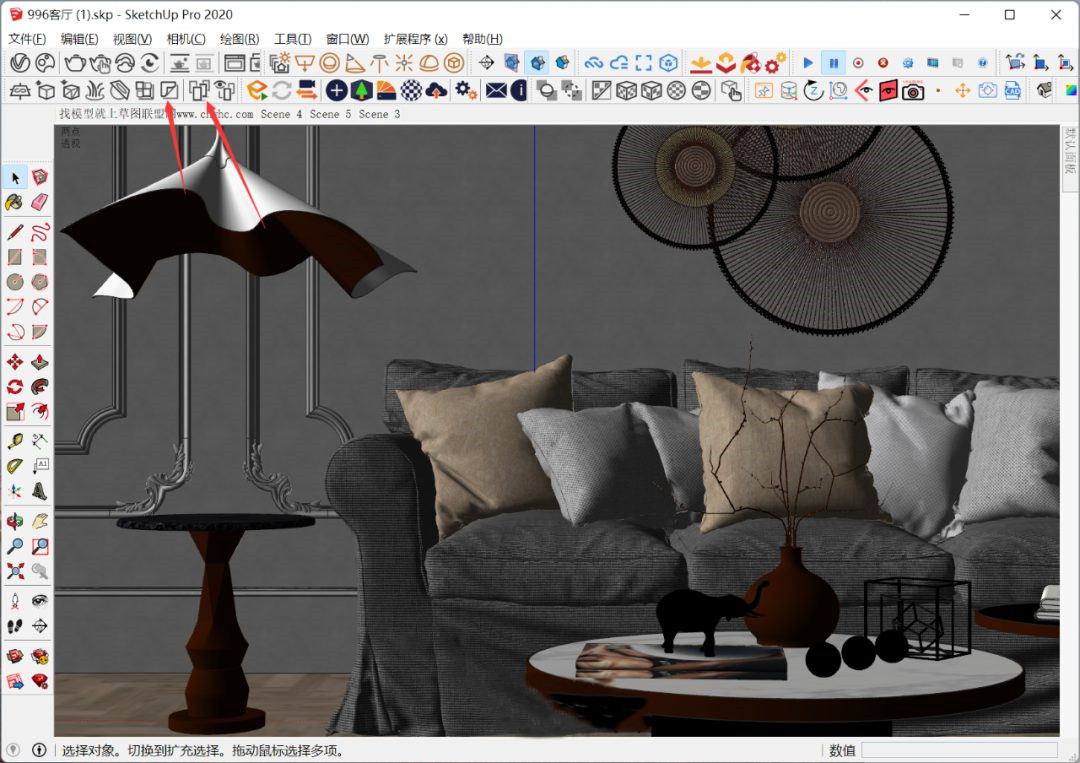Viewport: 1080px width, 763px height.
Task: Click the circled info icon on toolbar
Action: (x=519, y=90)
